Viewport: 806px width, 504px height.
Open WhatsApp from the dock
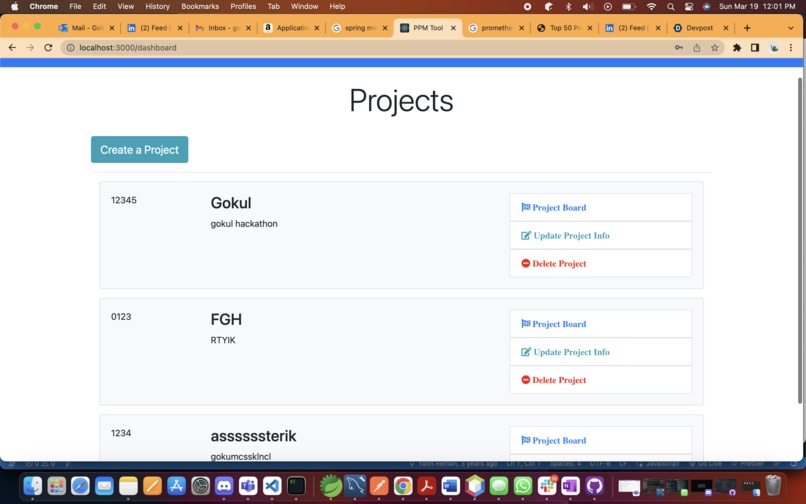pyautogui.click(x=523, y=485)
